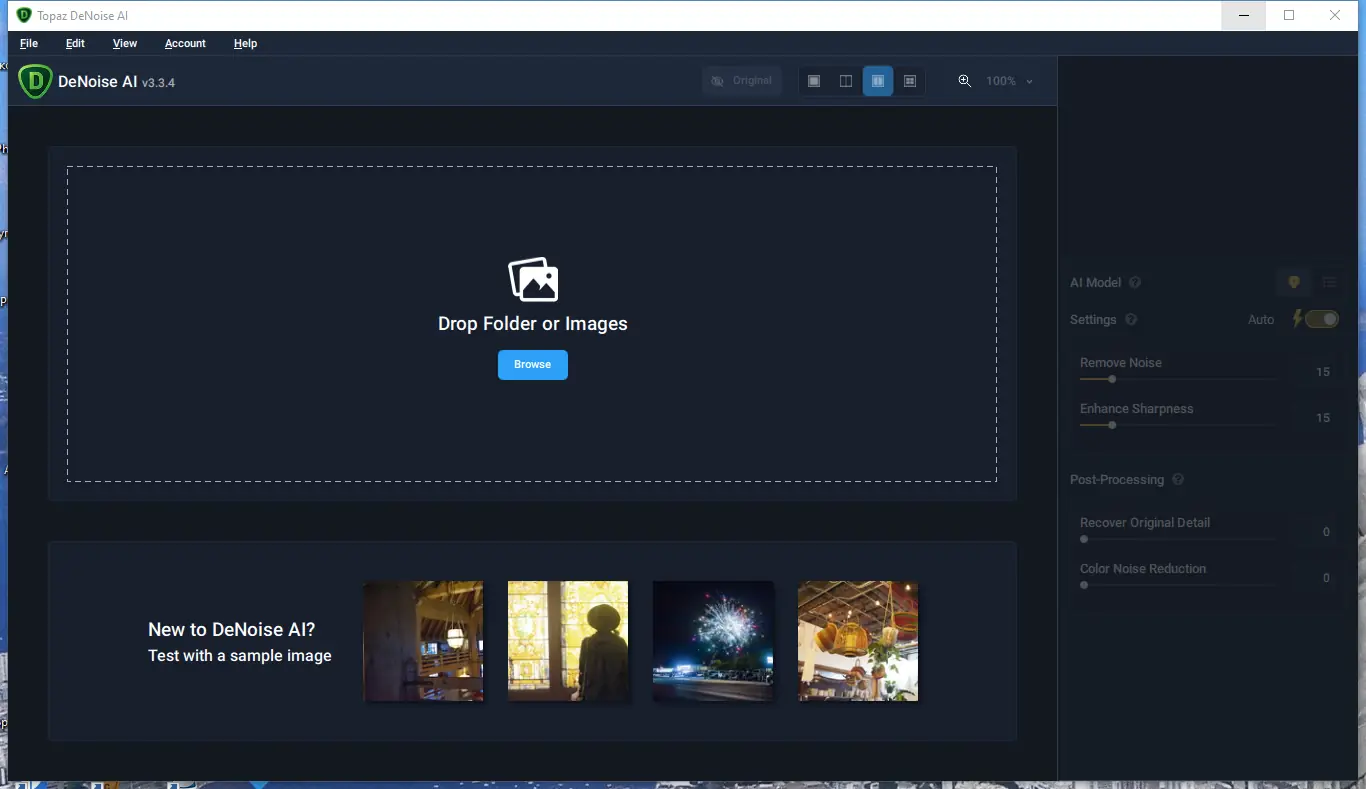Switch to single image view

814,81
